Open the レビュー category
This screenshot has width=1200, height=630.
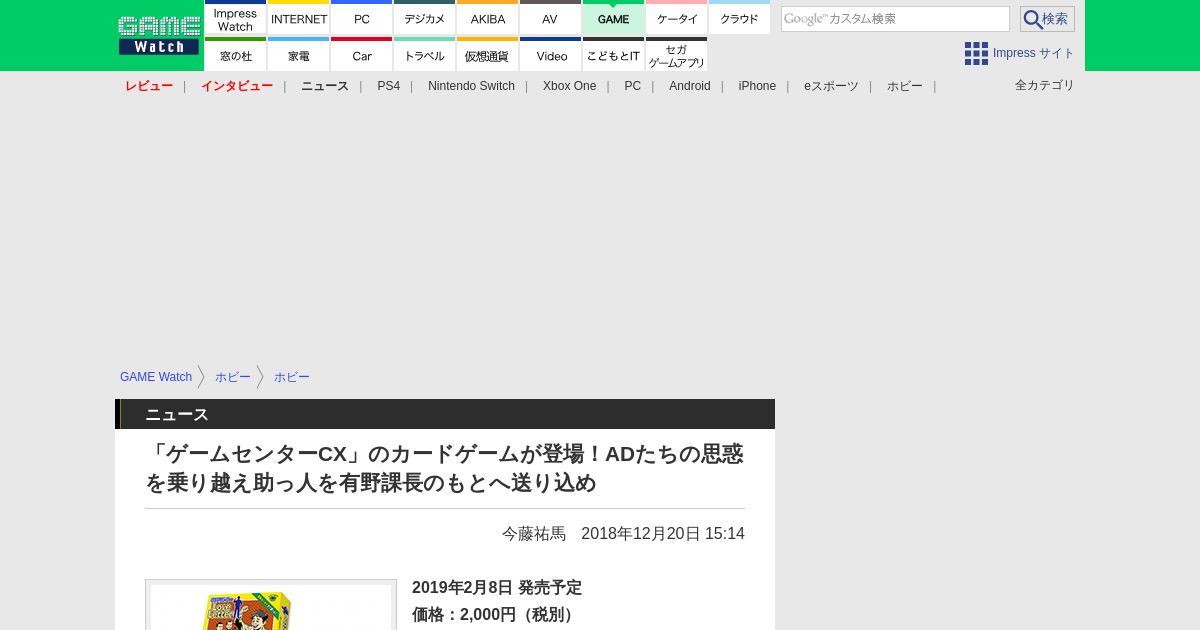pos(149,86)
